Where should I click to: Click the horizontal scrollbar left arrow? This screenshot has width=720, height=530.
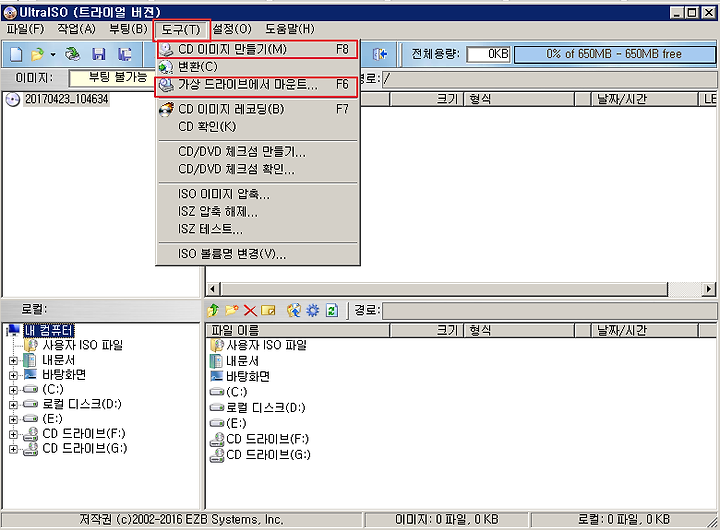pyautogui.click(x=213, y=289)
